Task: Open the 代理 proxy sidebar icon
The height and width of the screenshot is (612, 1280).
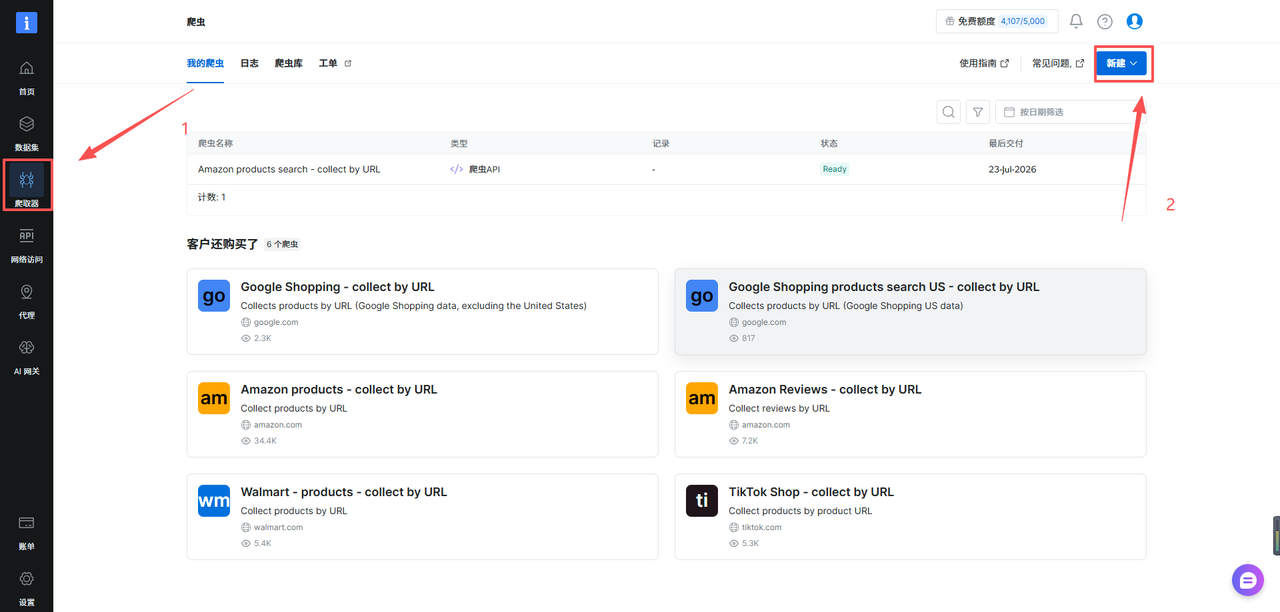Action: pos(26,292)
